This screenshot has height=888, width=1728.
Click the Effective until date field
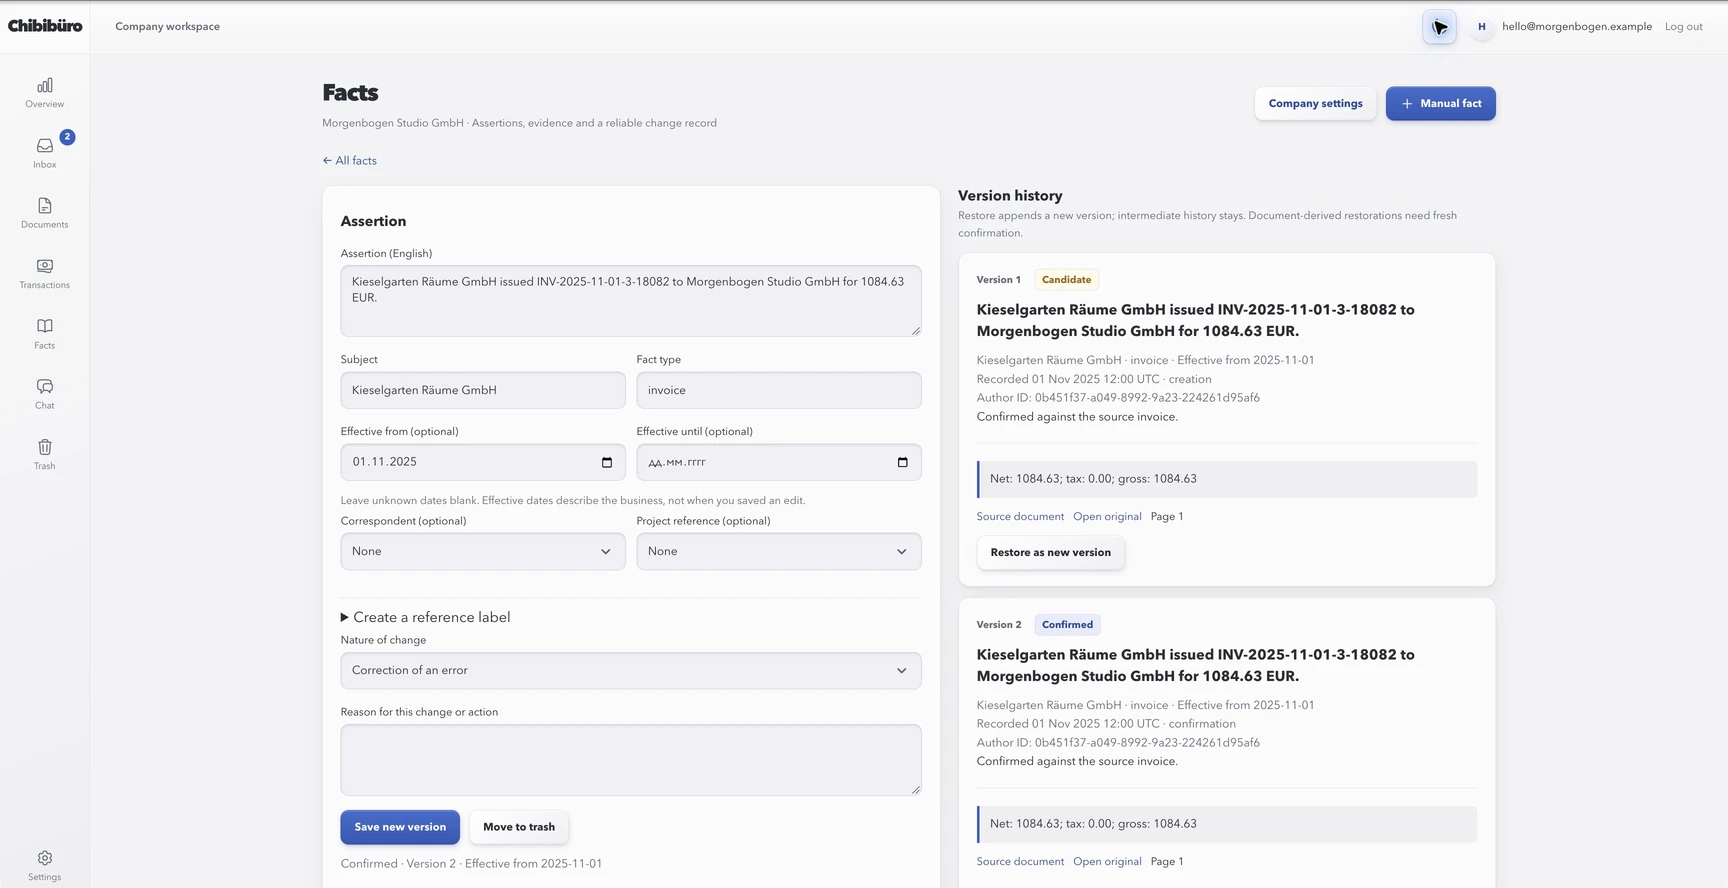pyautogui.click(x=779, y=462)
